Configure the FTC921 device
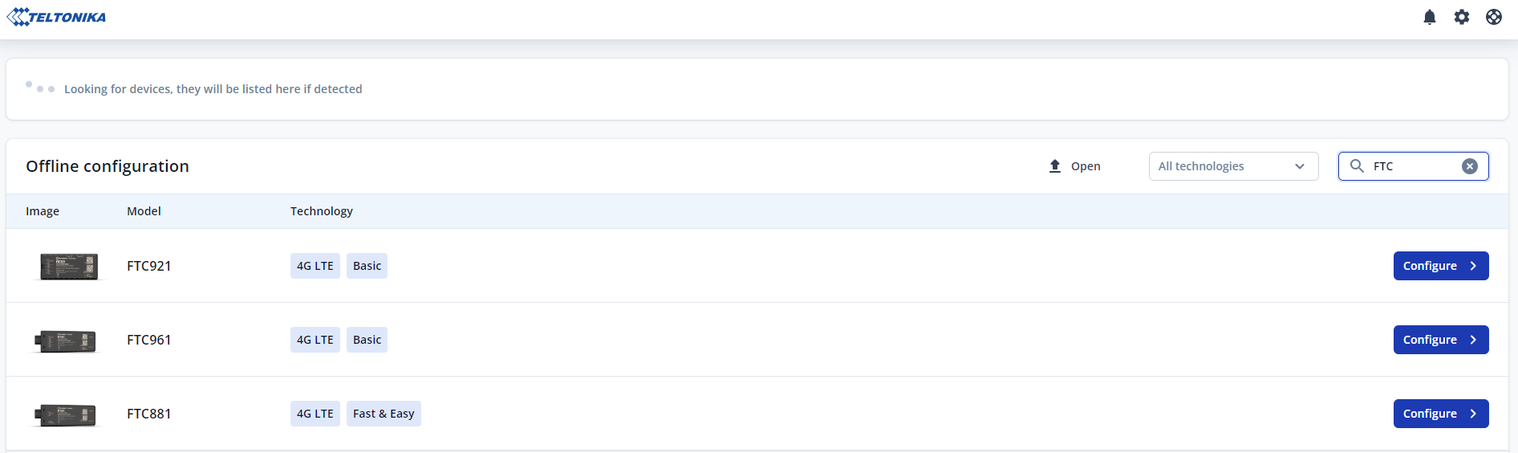The height and width of the screenshot is (453, 1518). pos(1440,266)
